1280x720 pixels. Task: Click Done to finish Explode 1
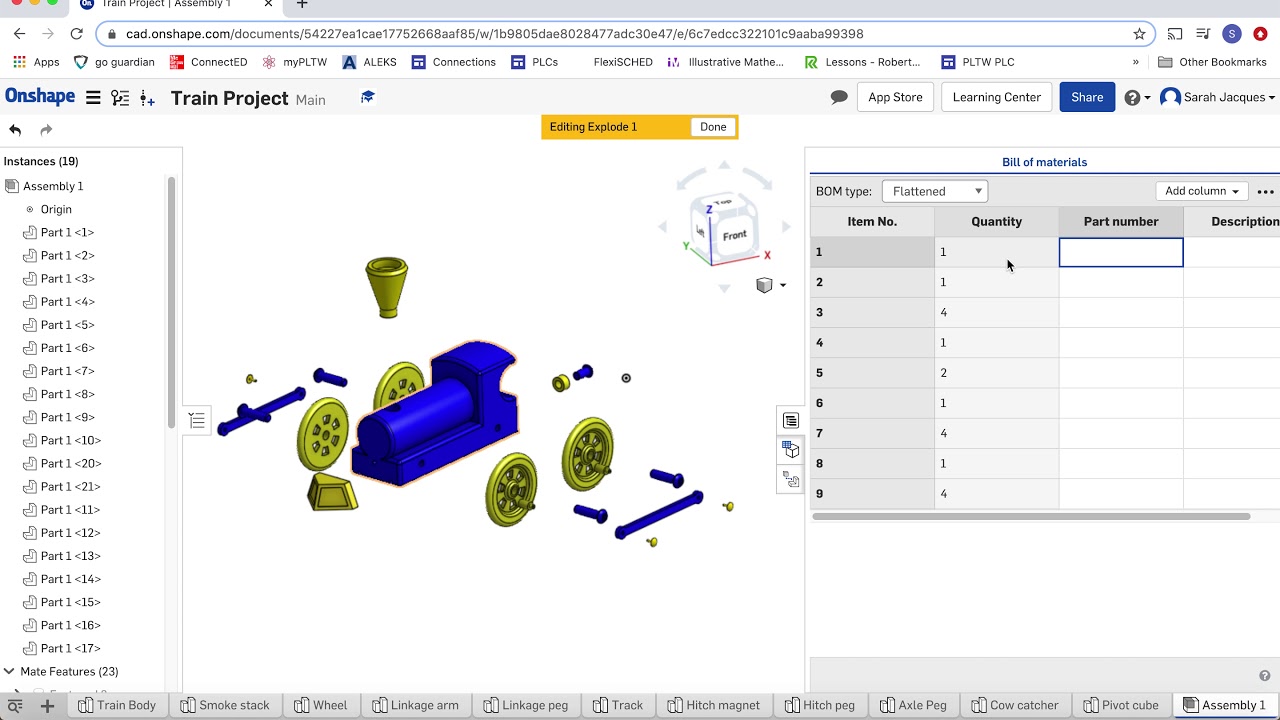pos(713,127)
